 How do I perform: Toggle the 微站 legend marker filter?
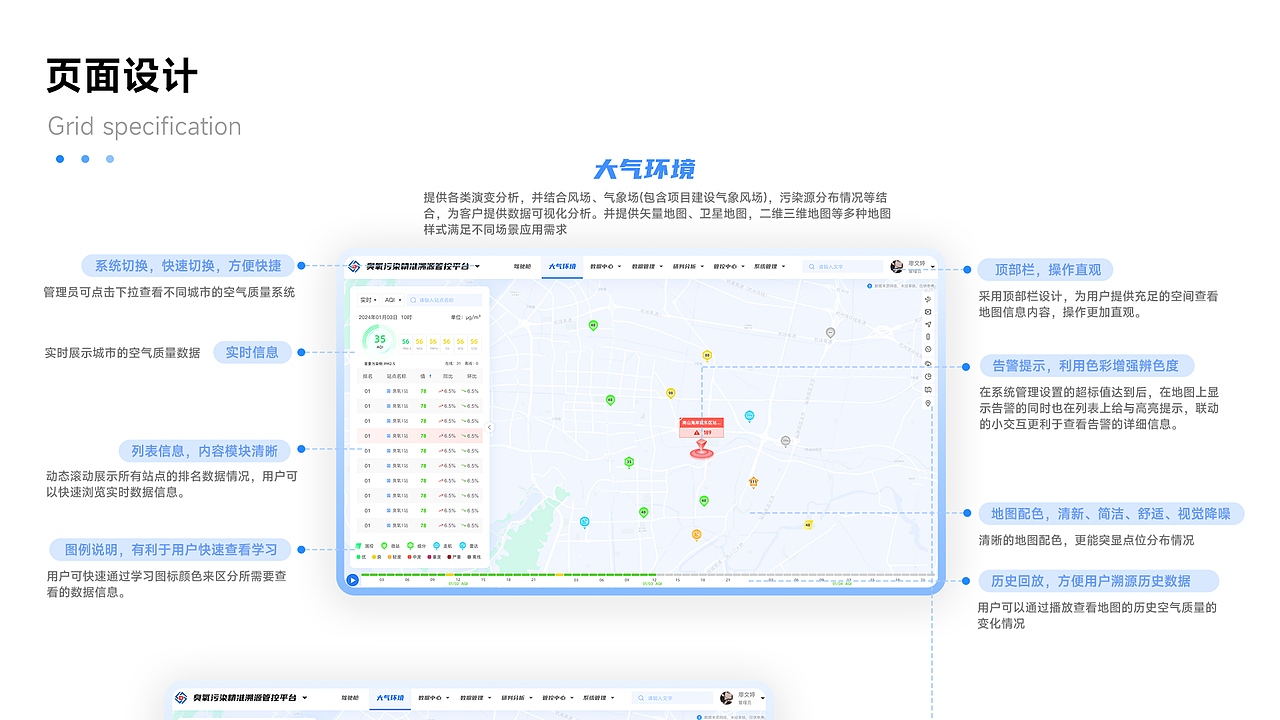point(392,546)
